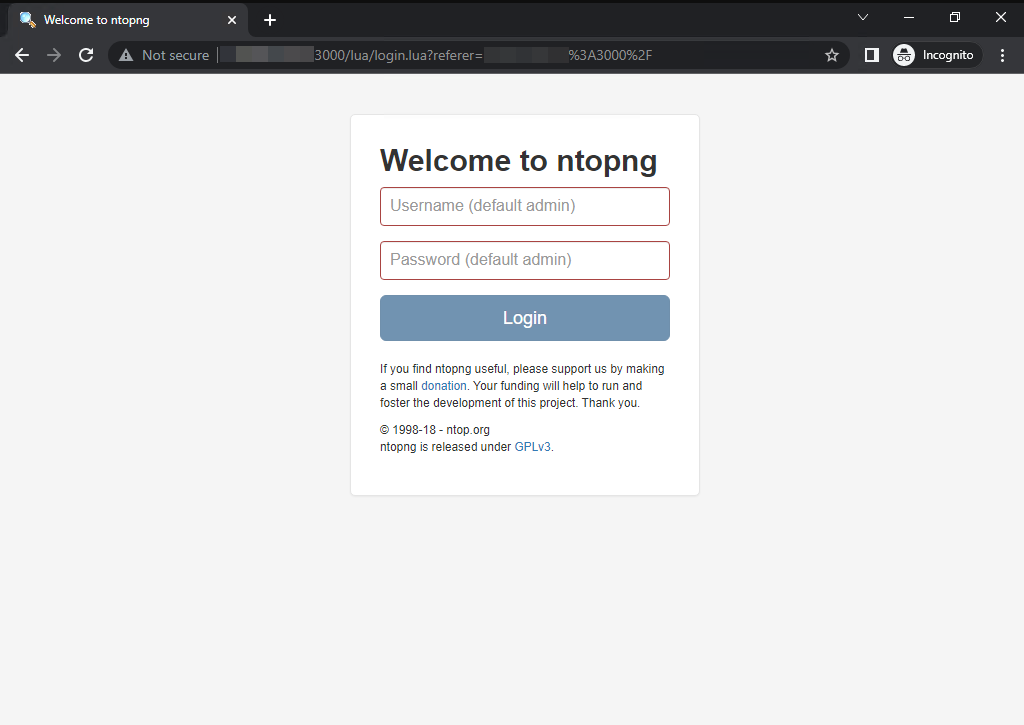The width and height of the screenshot is (1024, 725).
Task: Open the three-dot Chrome menu
Action: (x=1003, y=55)
